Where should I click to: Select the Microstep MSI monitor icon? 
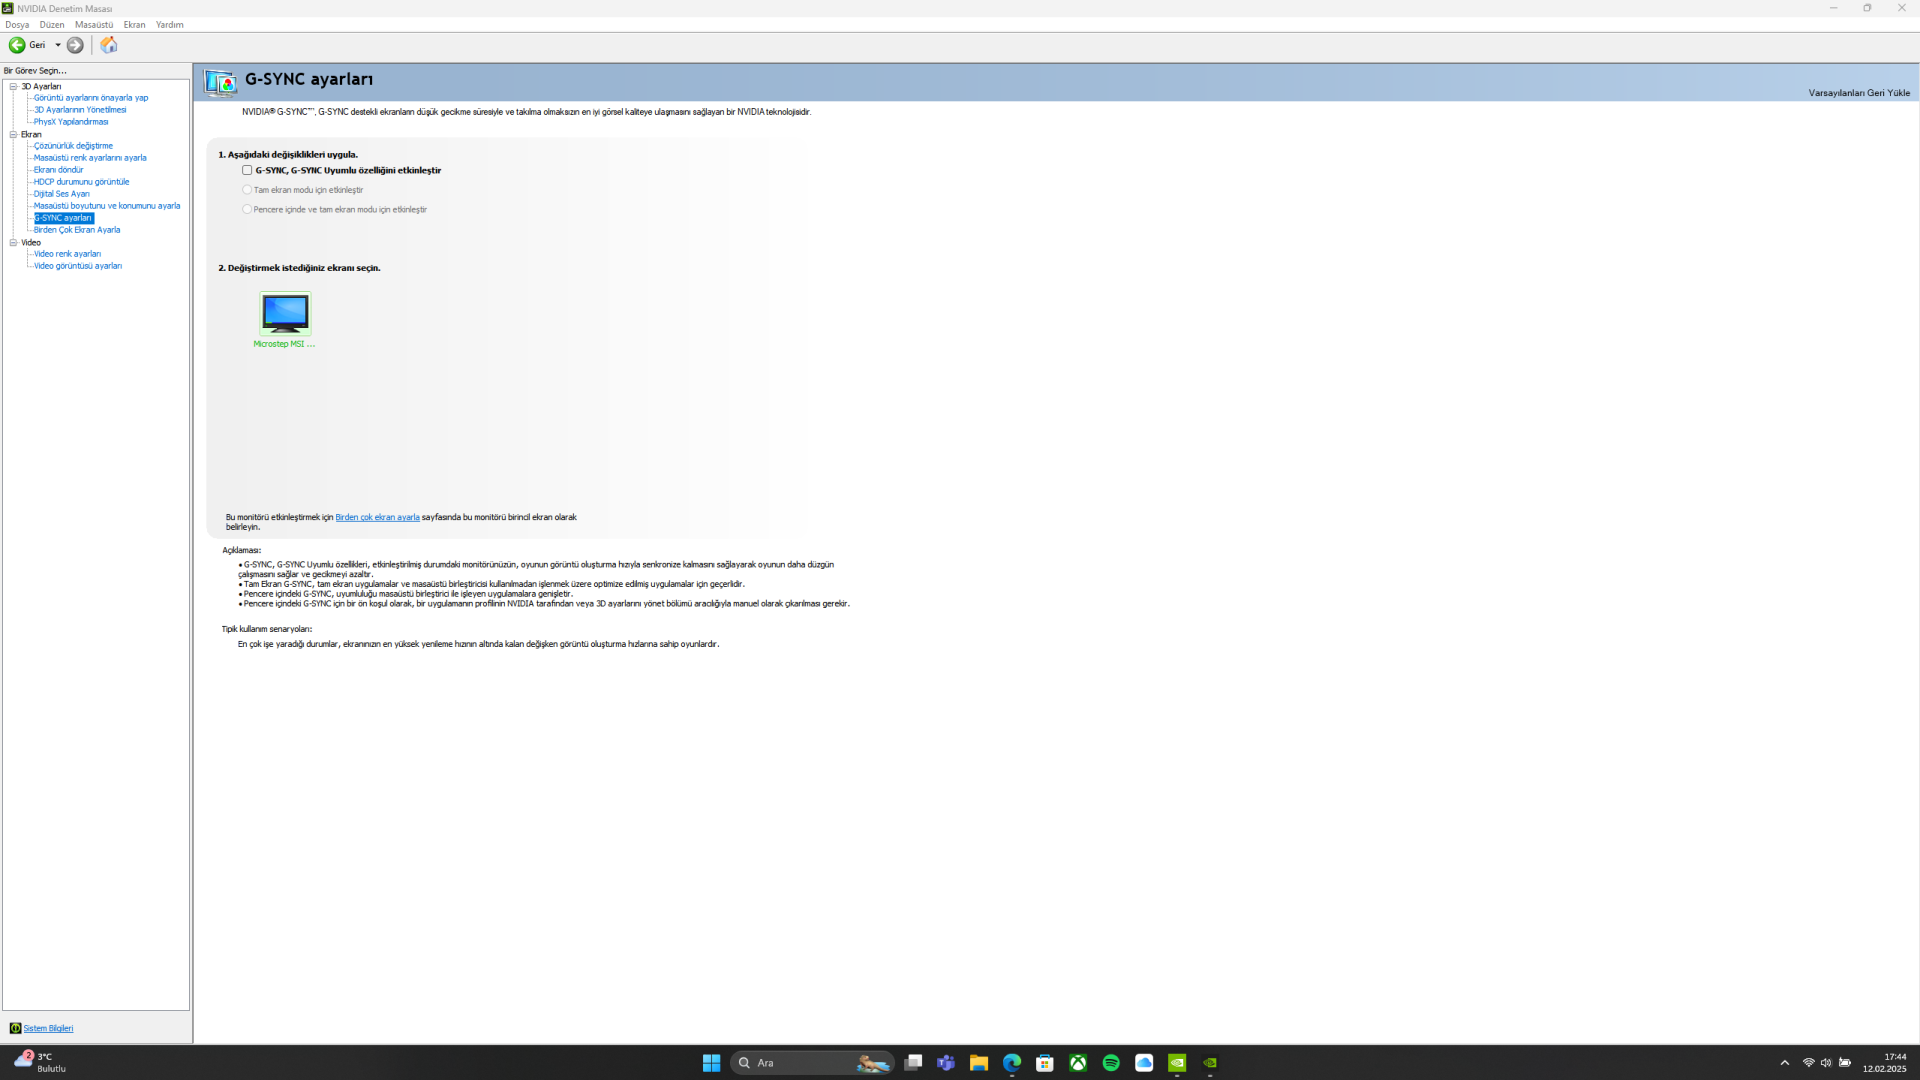click(285, 314)
